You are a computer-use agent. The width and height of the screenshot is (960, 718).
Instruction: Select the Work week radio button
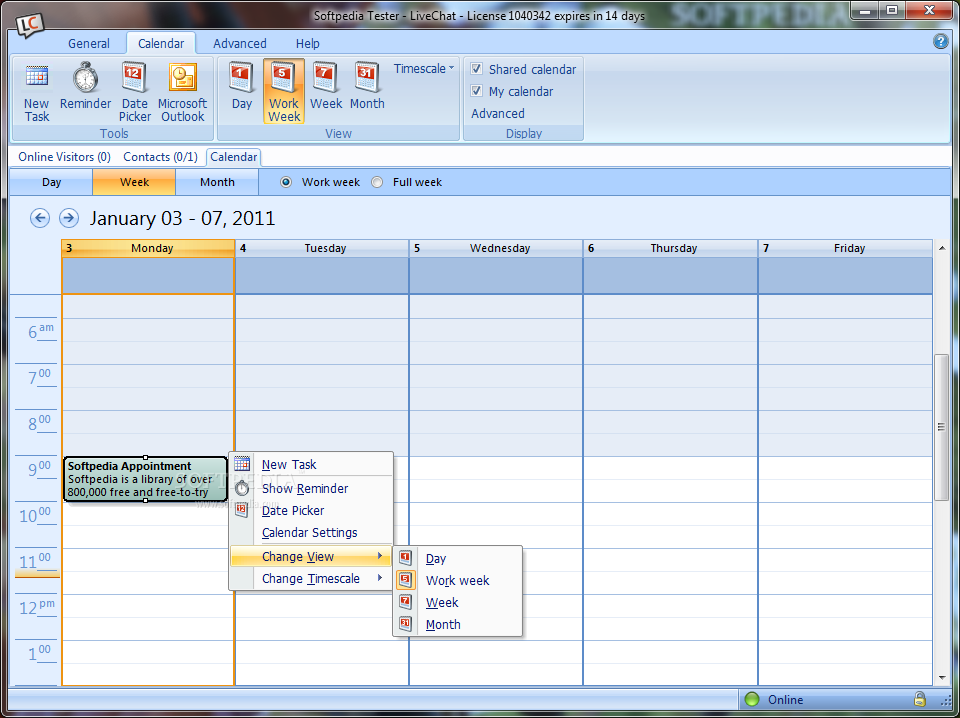[x=286, y=182]
